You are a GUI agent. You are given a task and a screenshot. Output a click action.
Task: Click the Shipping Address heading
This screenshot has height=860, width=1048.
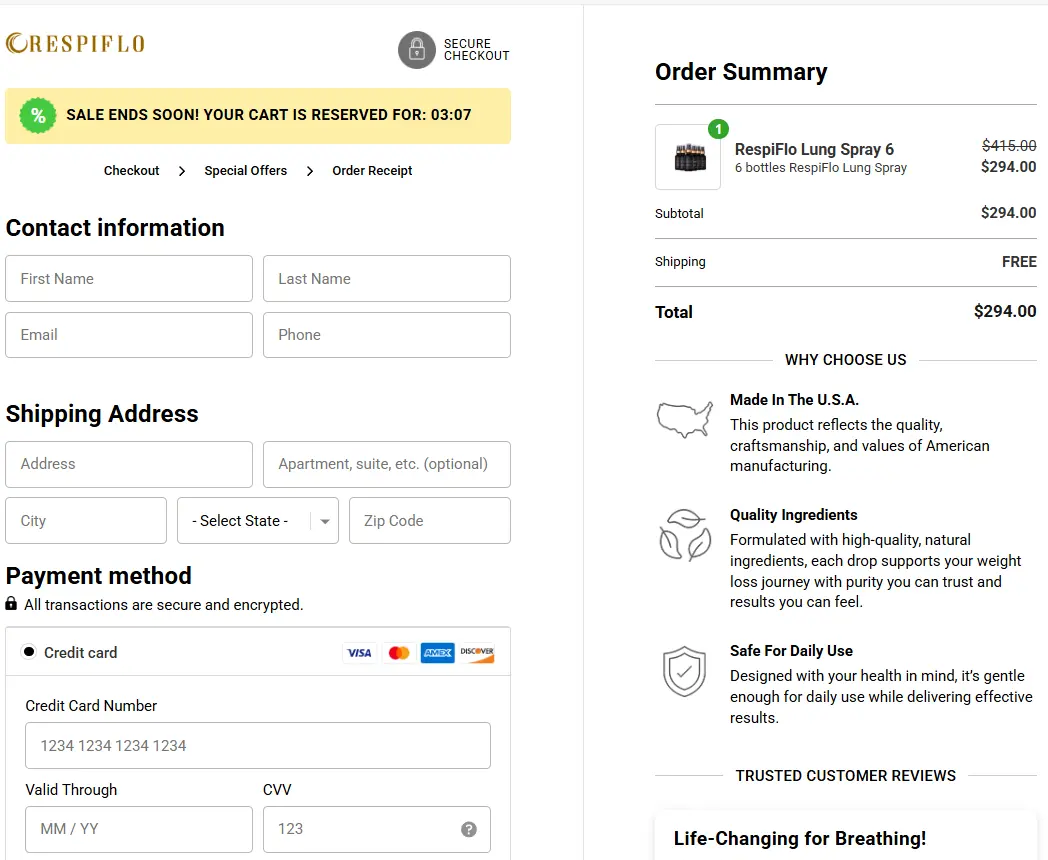[x=102, y=414]
